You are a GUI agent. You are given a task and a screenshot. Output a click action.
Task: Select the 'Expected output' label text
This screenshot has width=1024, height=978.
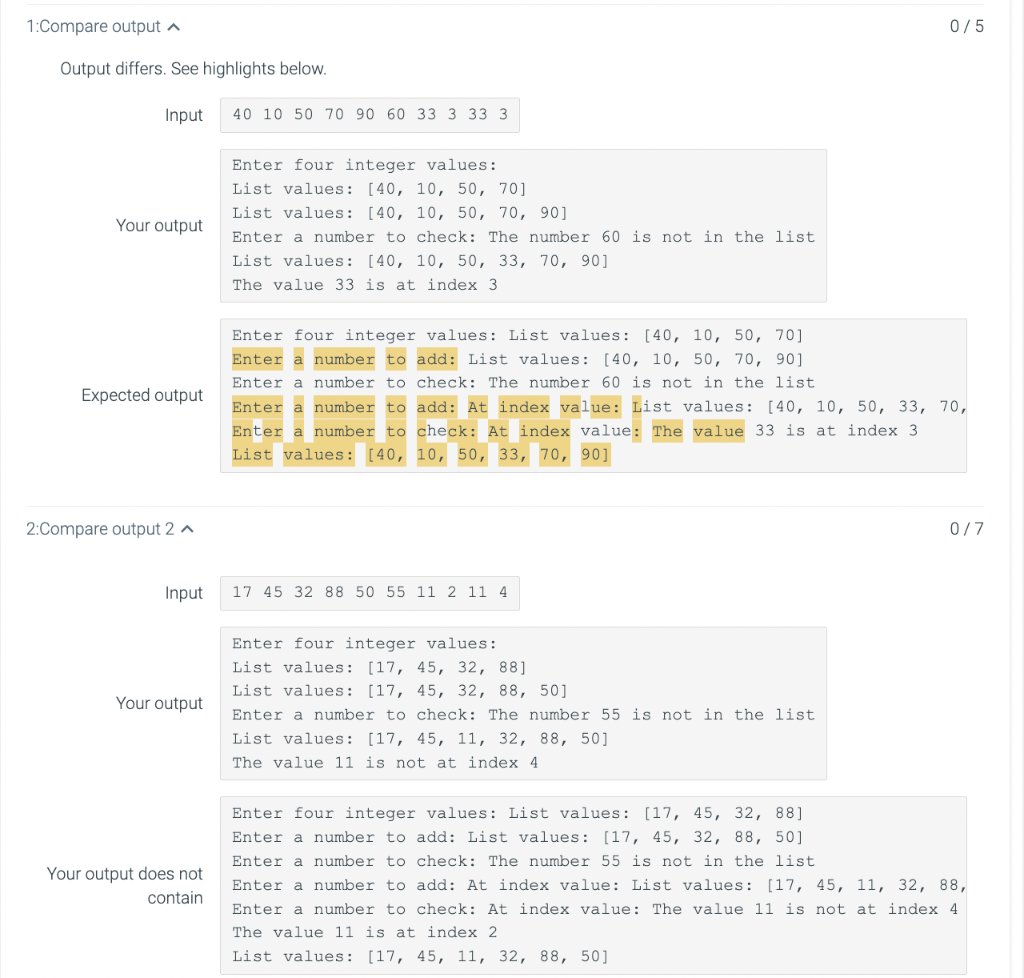(x=142, y=395)
